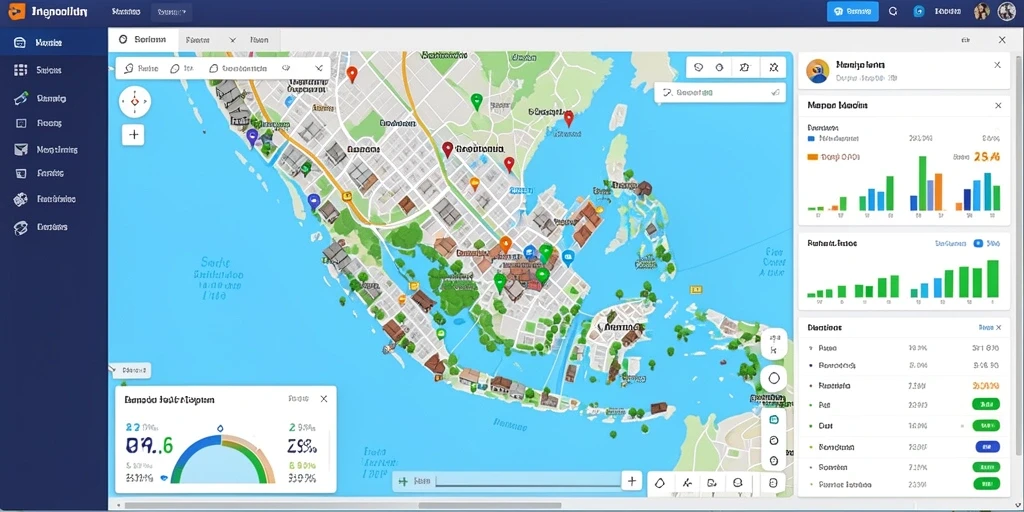Click the large circle button on the map's right edge

point(774,378)
